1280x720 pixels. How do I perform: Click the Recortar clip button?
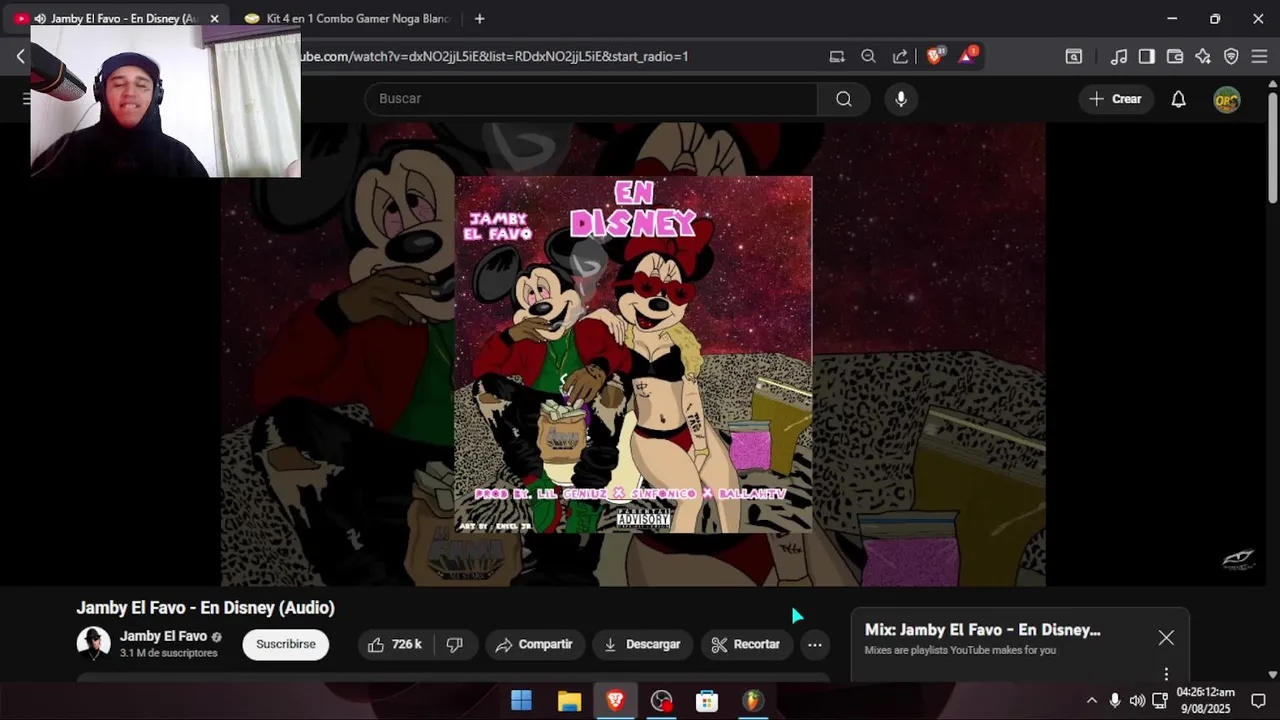coord(746,645)
